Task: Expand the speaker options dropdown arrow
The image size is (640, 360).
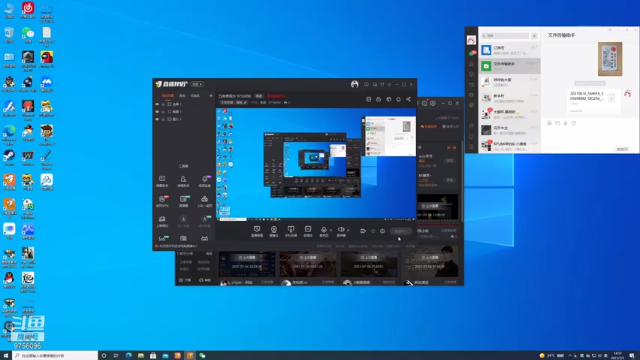Action: coord(348,230)
